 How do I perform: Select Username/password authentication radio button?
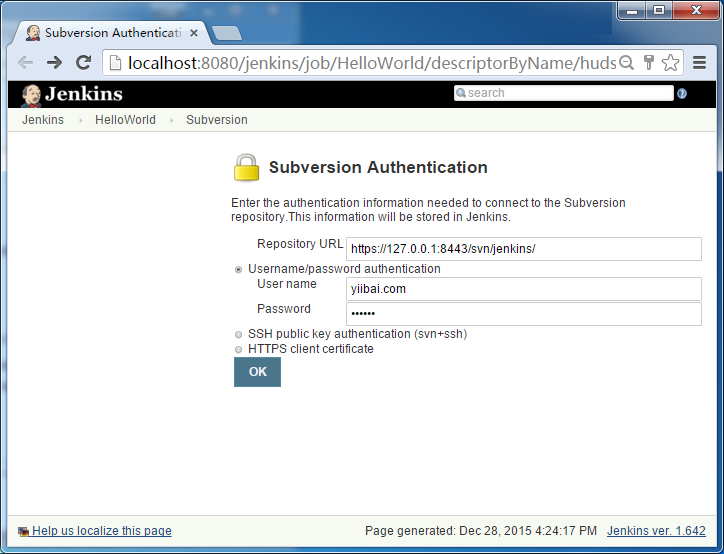tap(238, 270)
